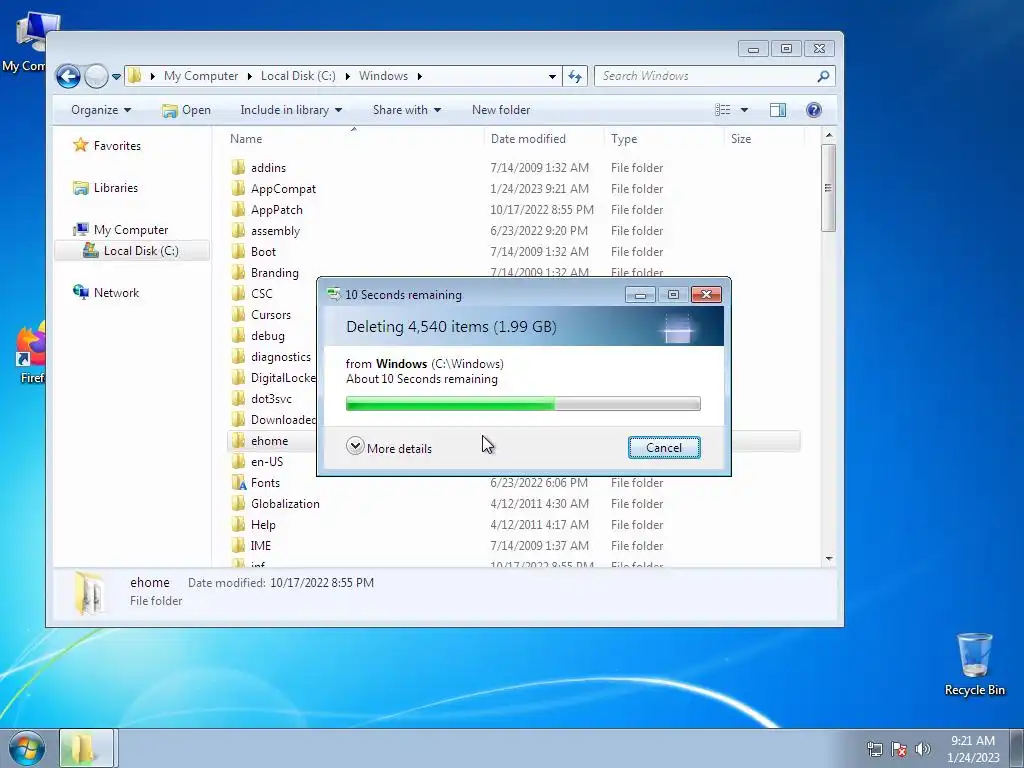The image size is (1024, 768).
Task: Sort by the Type column header
Action: (624, 138)
